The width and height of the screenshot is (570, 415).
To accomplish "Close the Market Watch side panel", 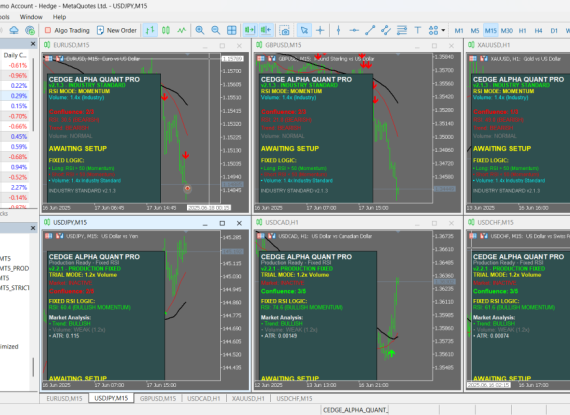I will (33, 44).
